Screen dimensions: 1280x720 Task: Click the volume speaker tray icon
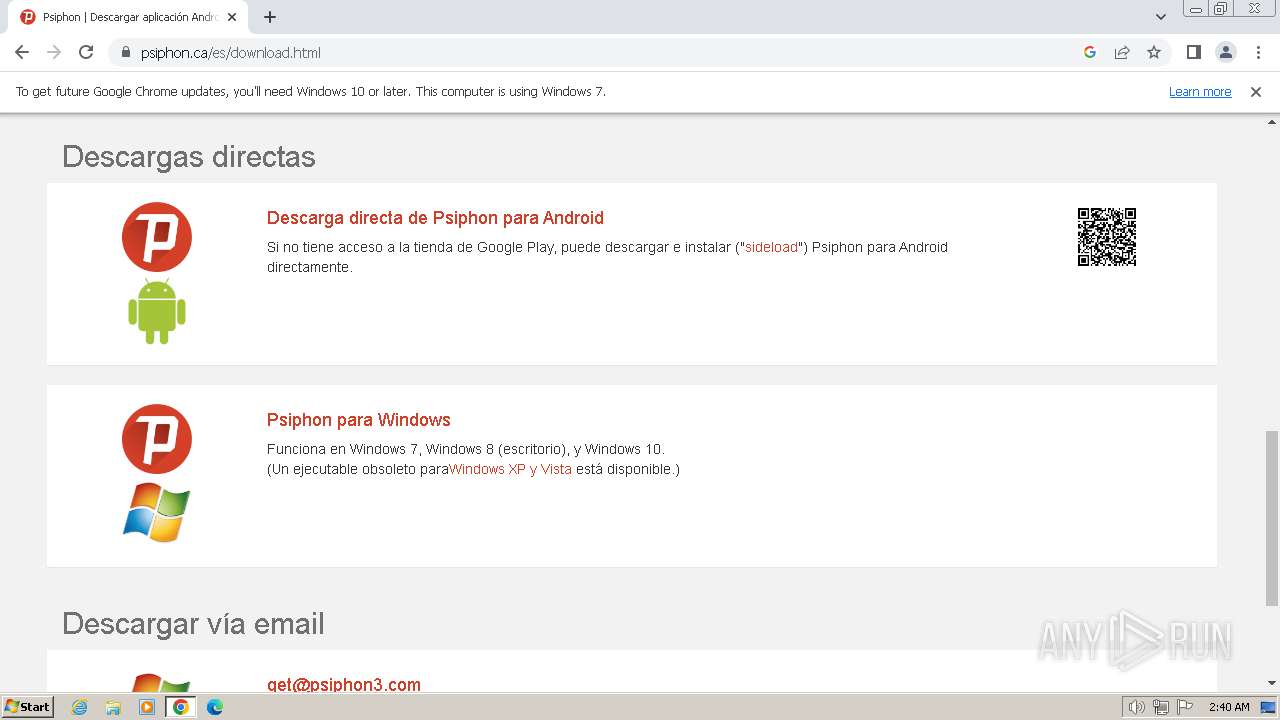[1137, 707]
